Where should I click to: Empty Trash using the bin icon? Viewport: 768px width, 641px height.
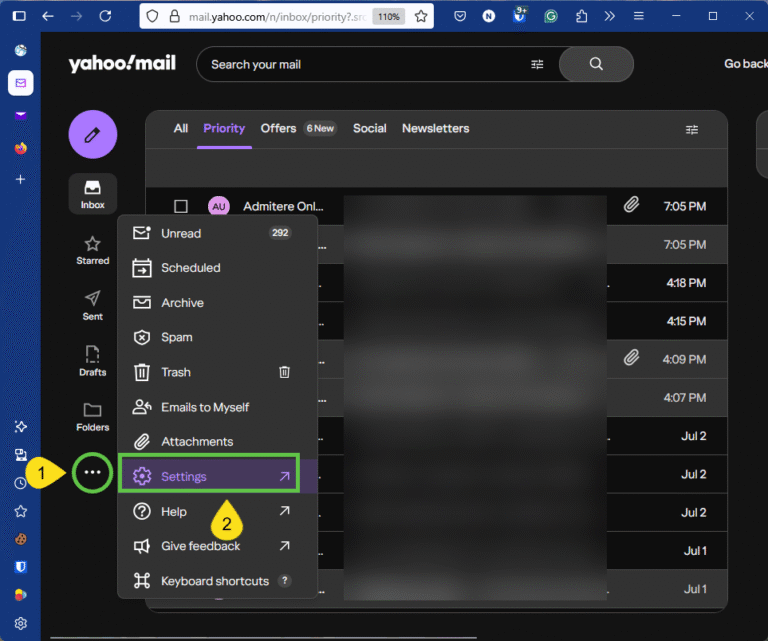coord(284,372)
